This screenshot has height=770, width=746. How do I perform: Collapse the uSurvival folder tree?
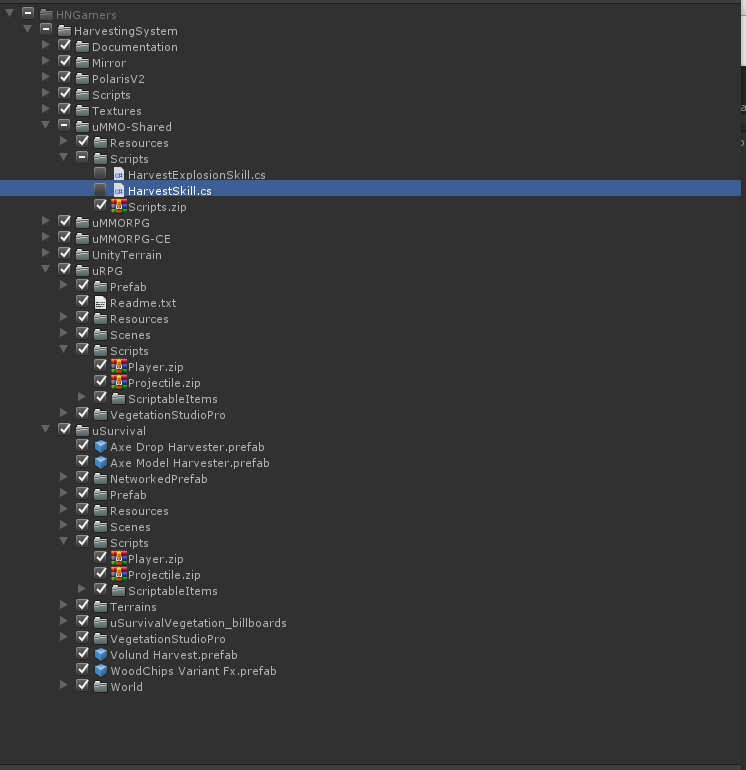pyautogui.click(x=46, y=431)
